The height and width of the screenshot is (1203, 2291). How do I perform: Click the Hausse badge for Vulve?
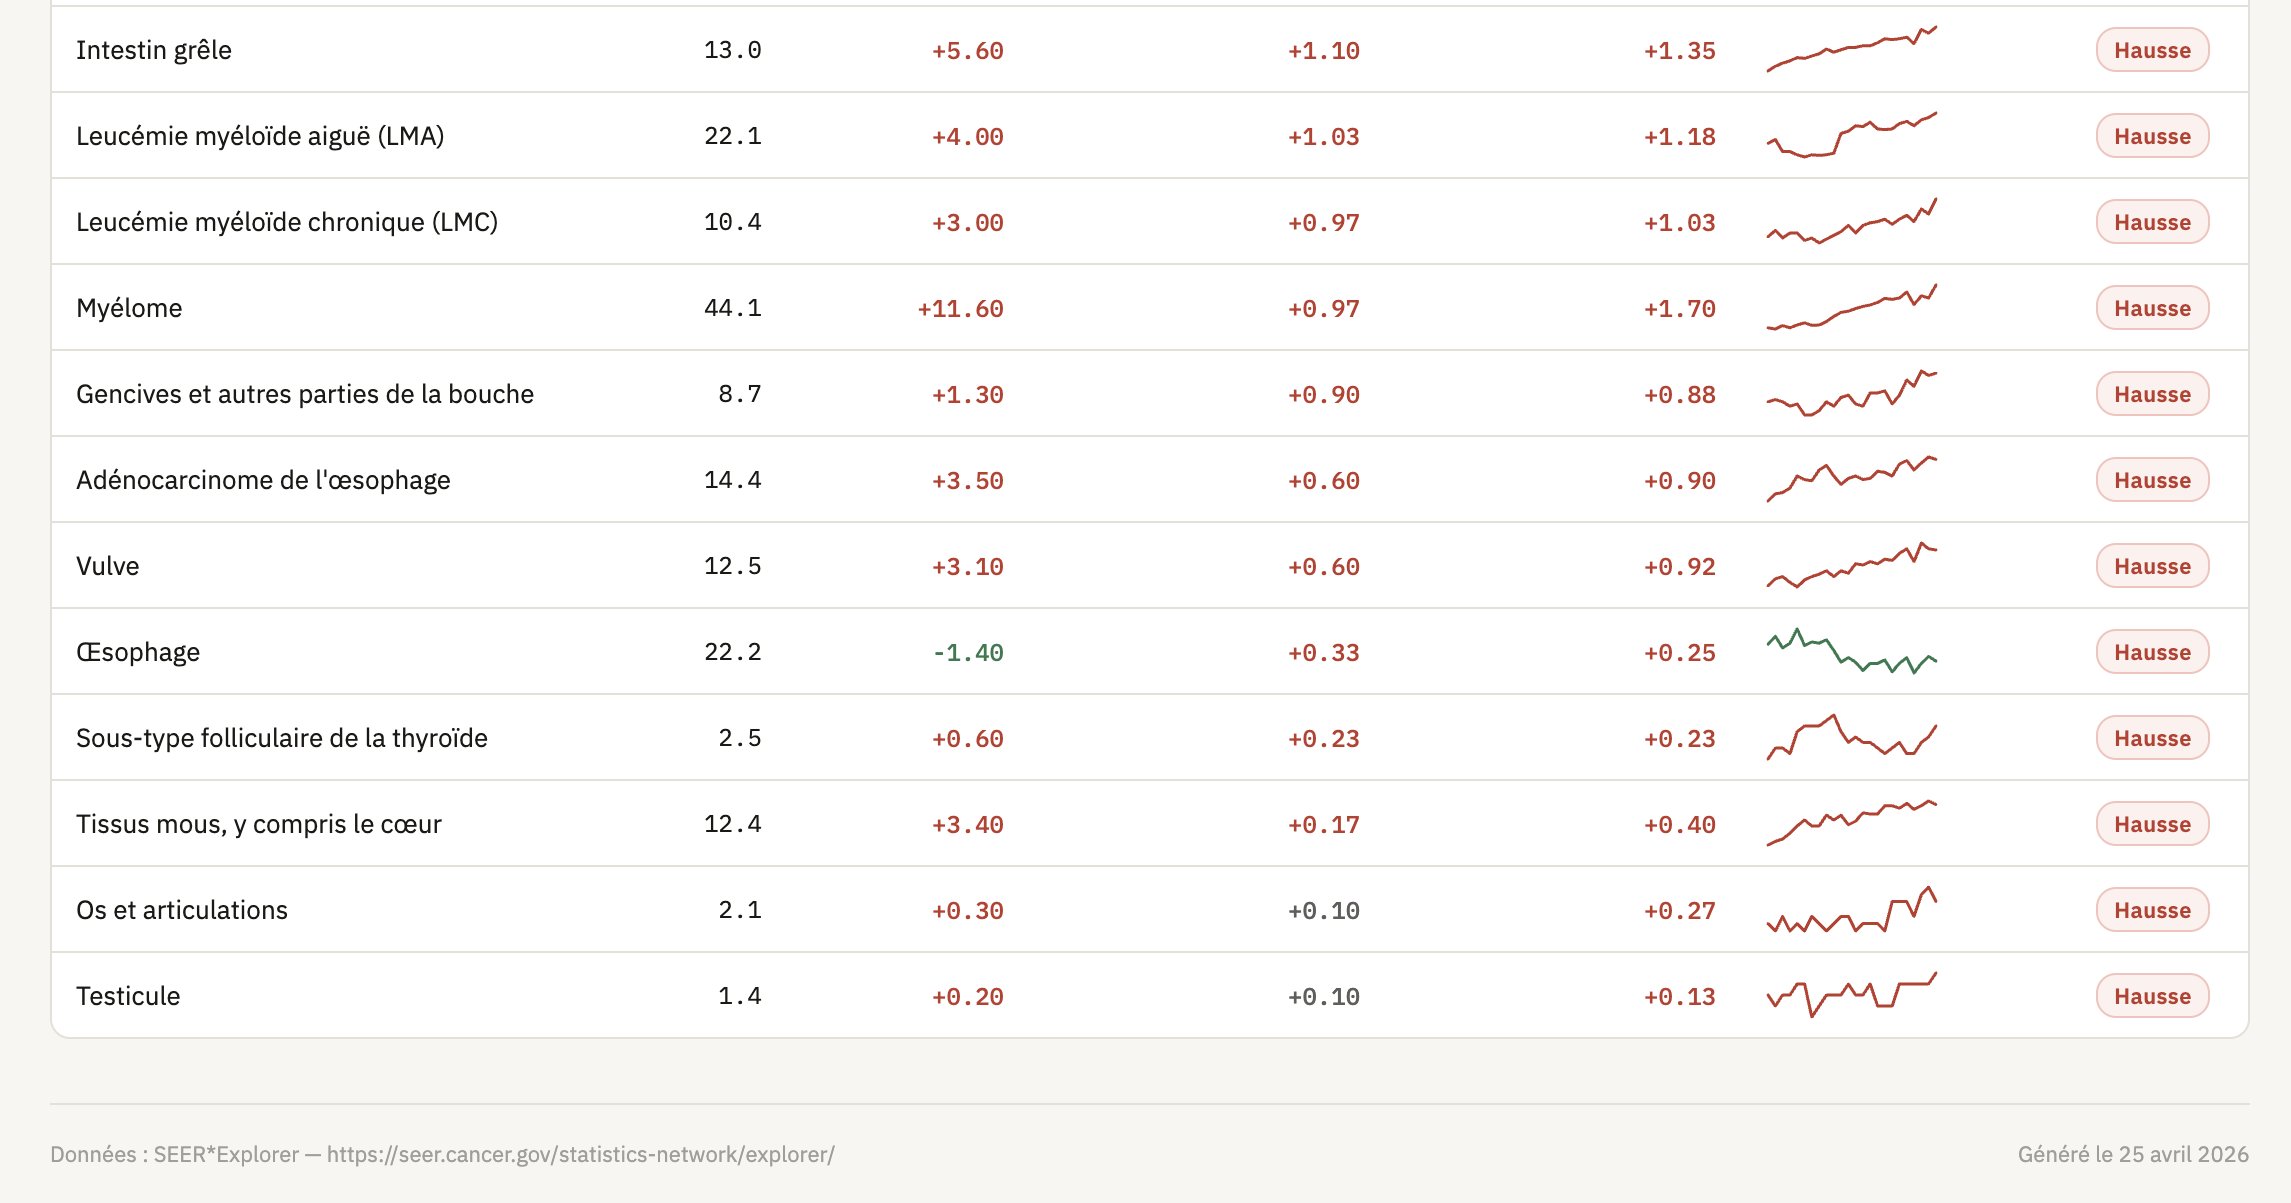pos(2152,566)
